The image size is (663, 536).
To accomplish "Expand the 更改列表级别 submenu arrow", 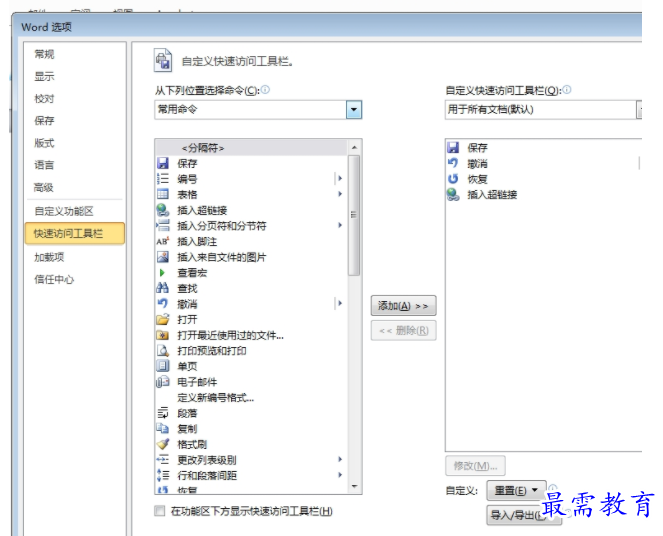I will click(x=340, y=459).
